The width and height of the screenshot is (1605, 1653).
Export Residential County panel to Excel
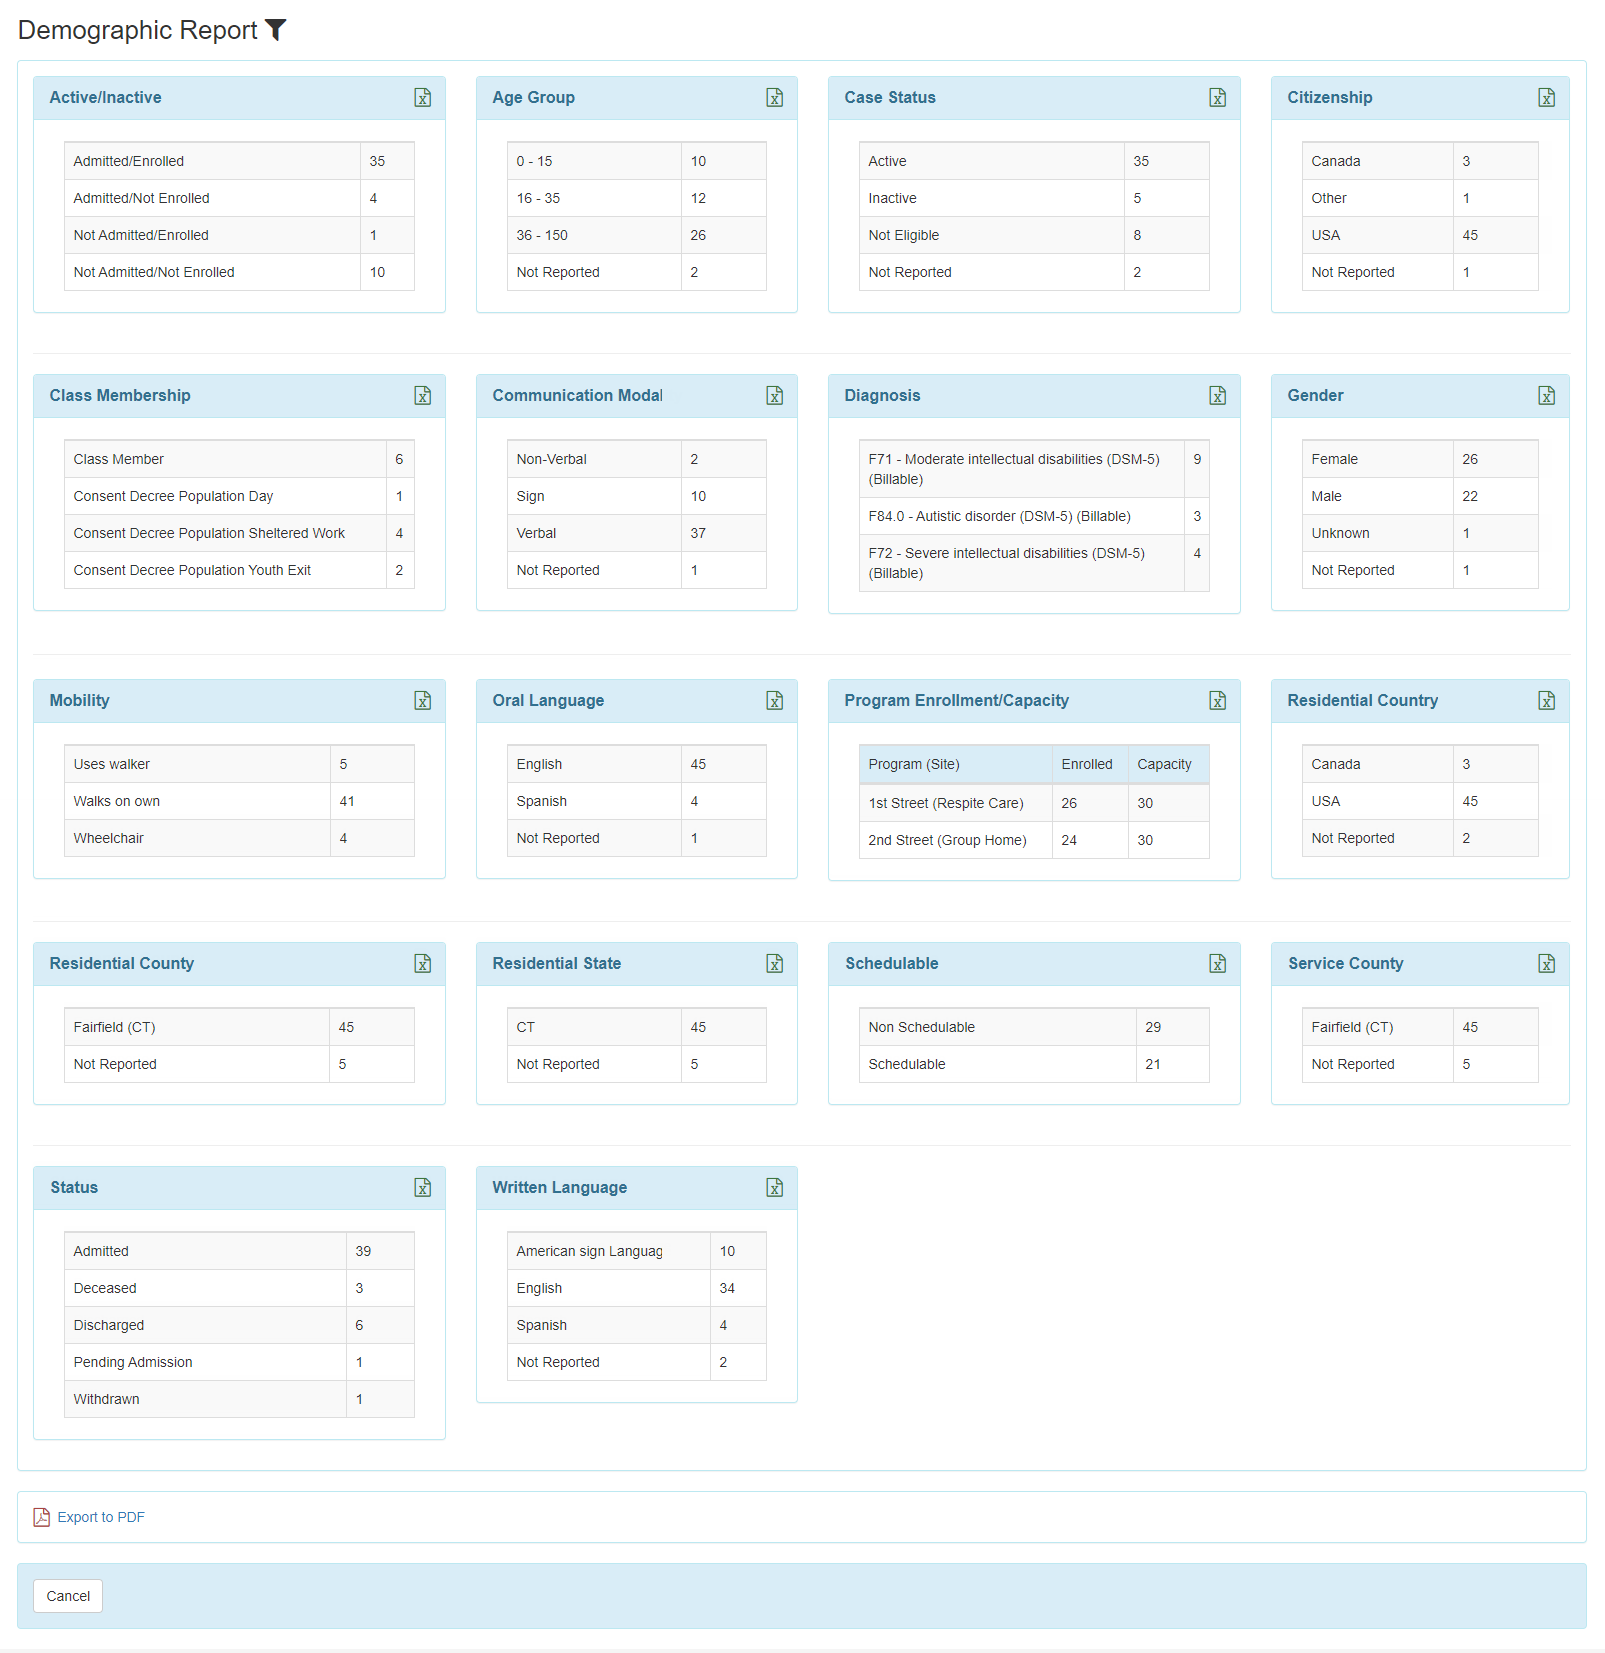click(x=423, y=964)
